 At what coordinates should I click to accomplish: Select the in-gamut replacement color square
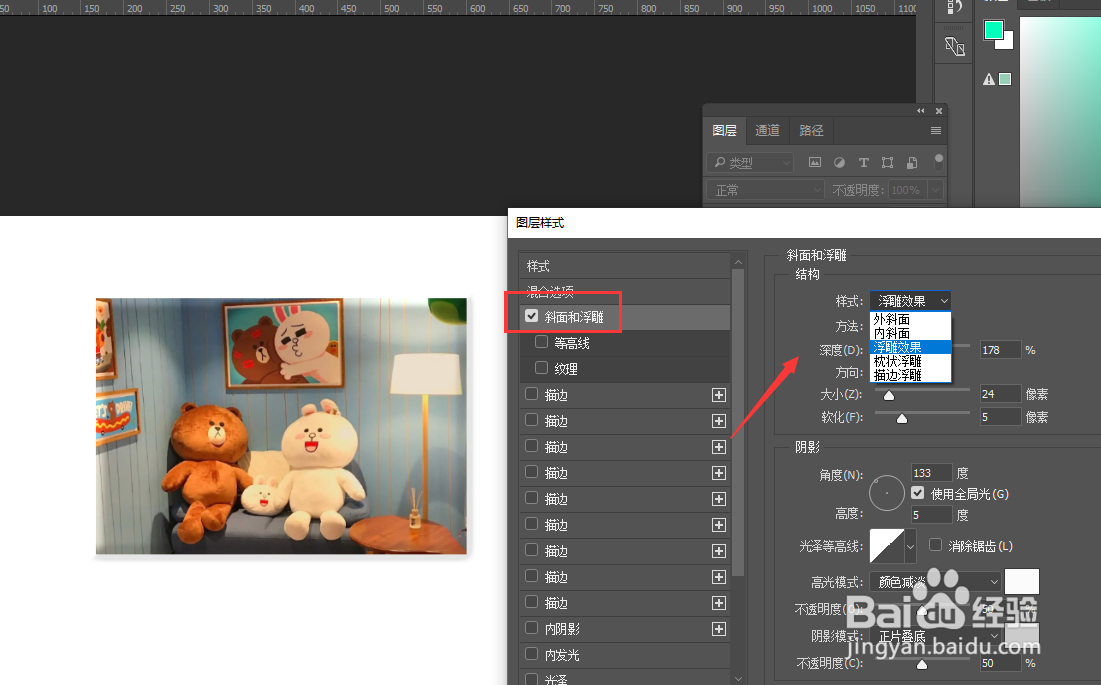(x=1005, y=79)
